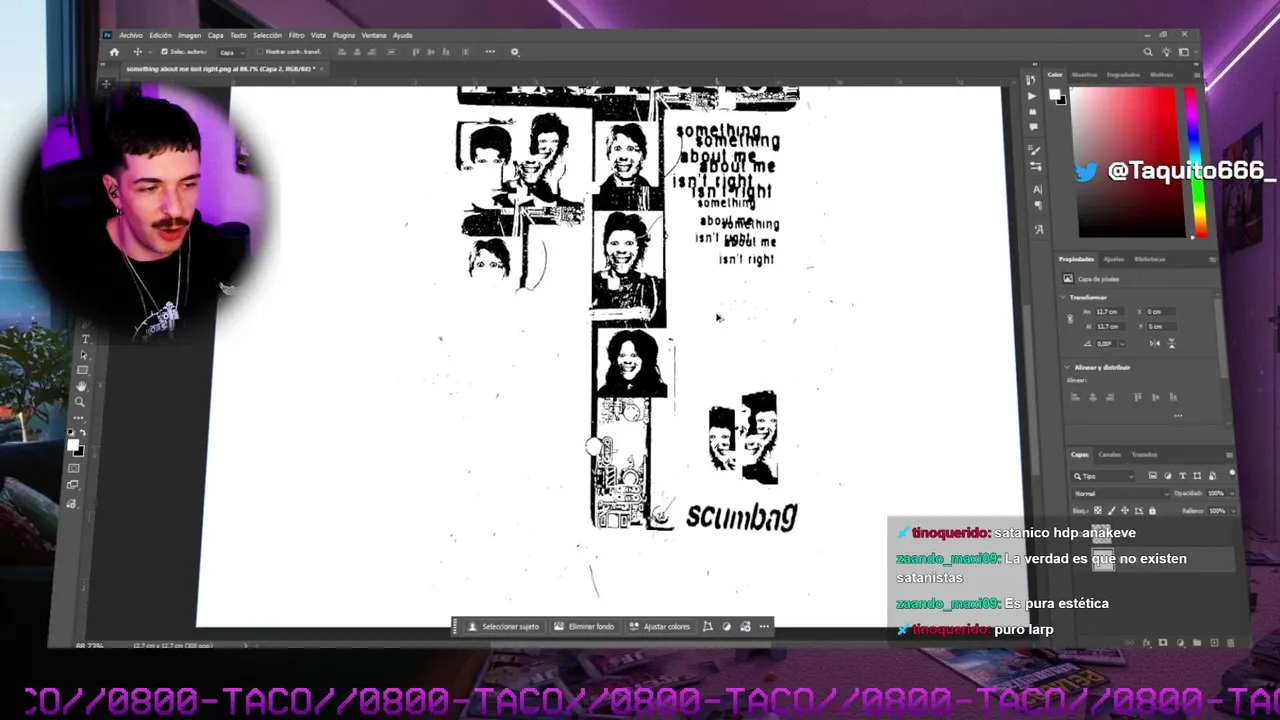Open the Ventana menu
1280x720 pixels.
point(373,35)
